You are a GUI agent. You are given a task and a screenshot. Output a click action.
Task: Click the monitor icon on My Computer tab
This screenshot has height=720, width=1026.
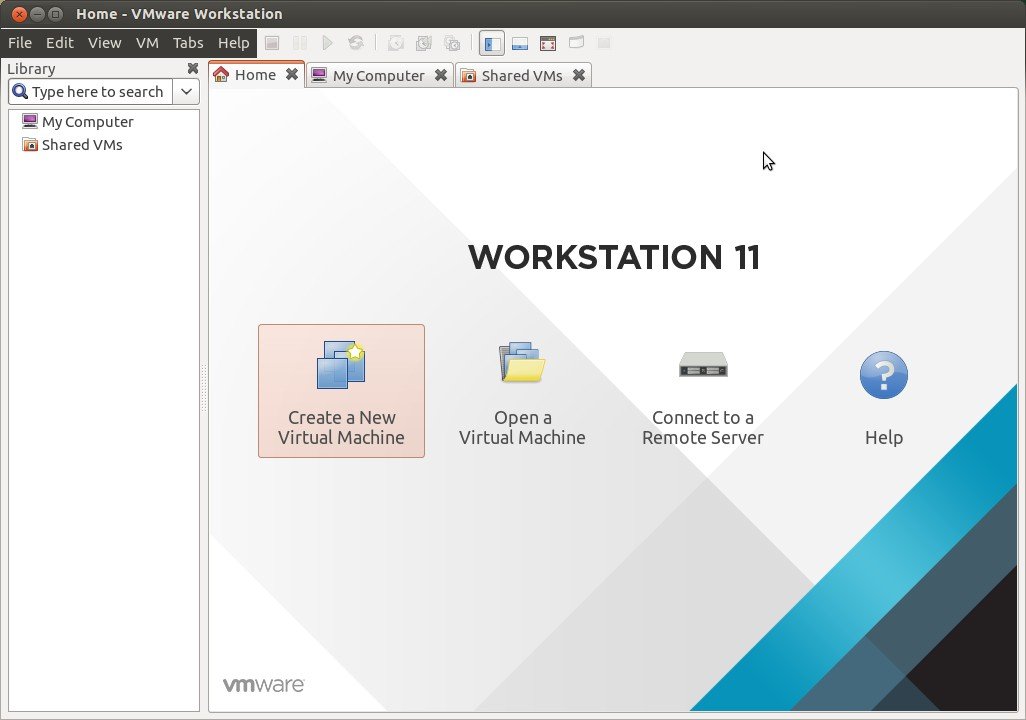coord(319,75)
